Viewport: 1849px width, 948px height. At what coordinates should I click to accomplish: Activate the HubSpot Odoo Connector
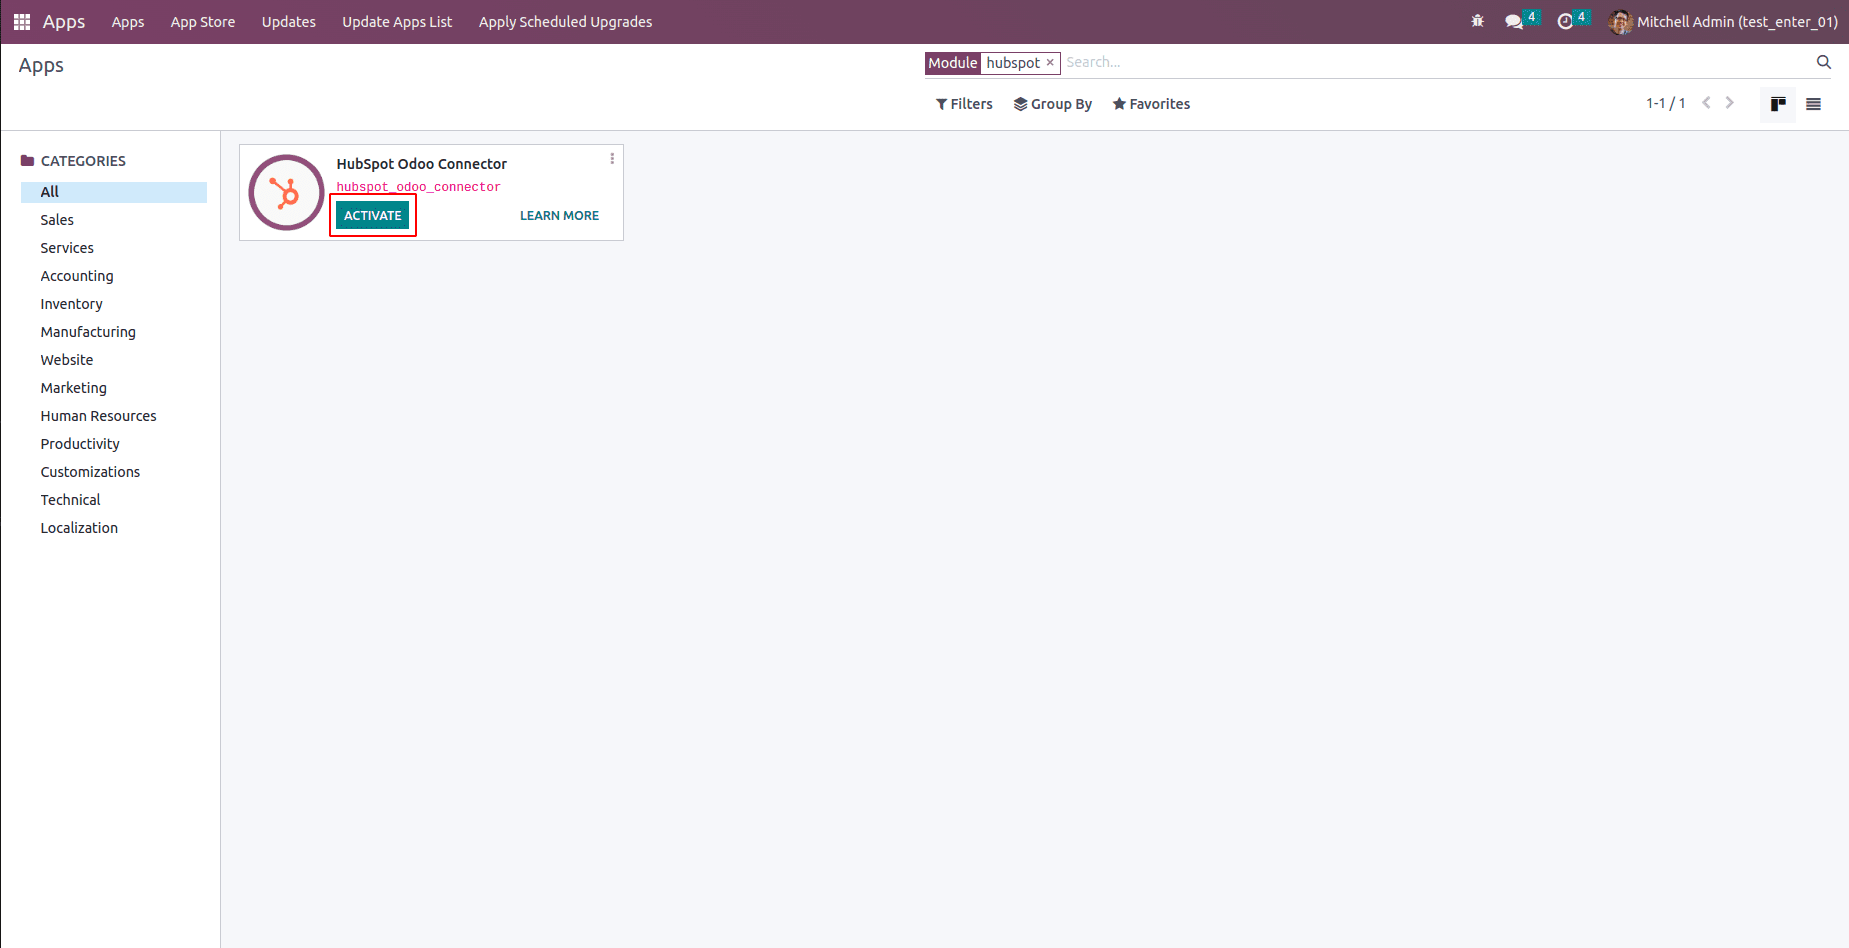(x=373, y=215)
